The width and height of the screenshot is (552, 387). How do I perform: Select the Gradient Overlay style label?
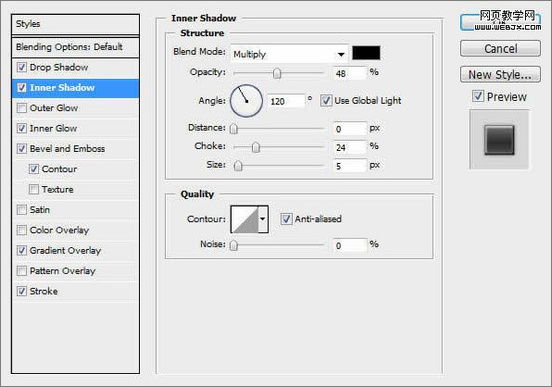tap(65, 251)
